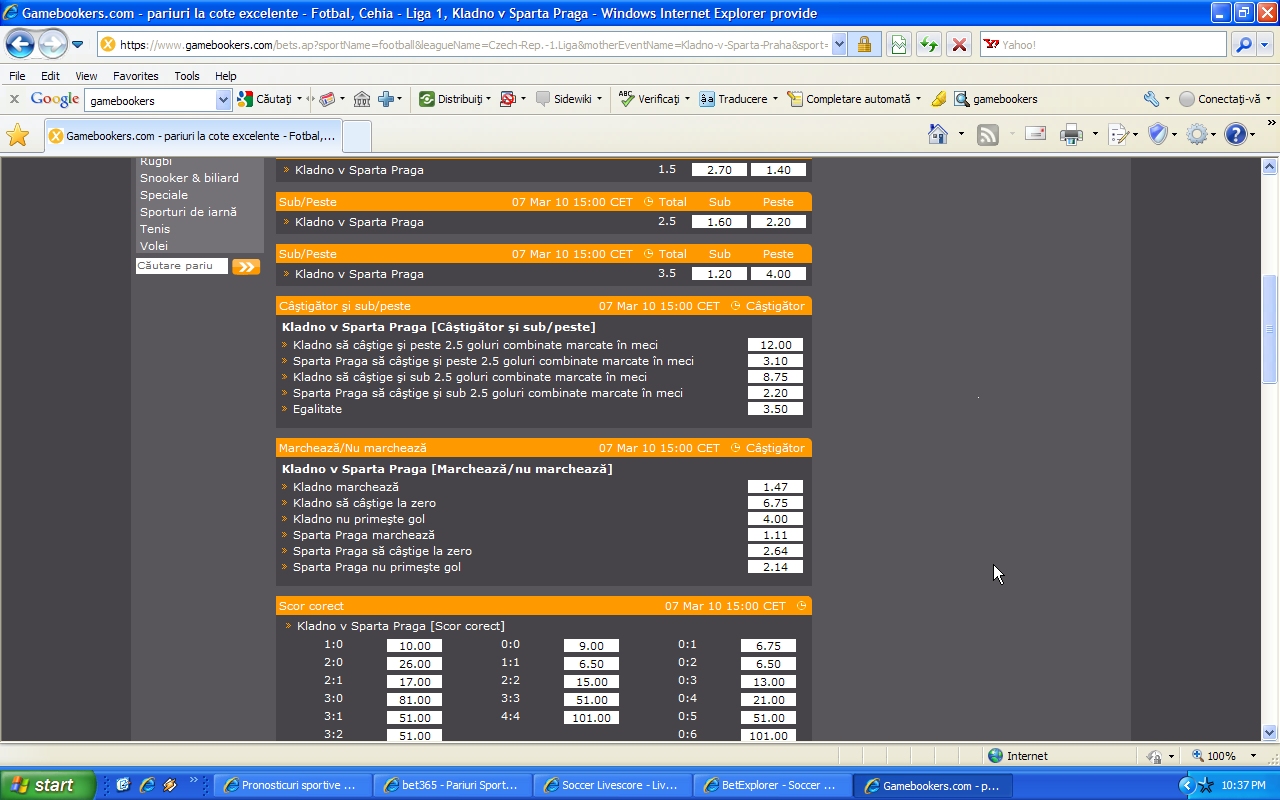Viewport: 1280px width, 800px height.
Task: Click the magnifier search button next to Yahoo! box
Action: [1243, 45]
